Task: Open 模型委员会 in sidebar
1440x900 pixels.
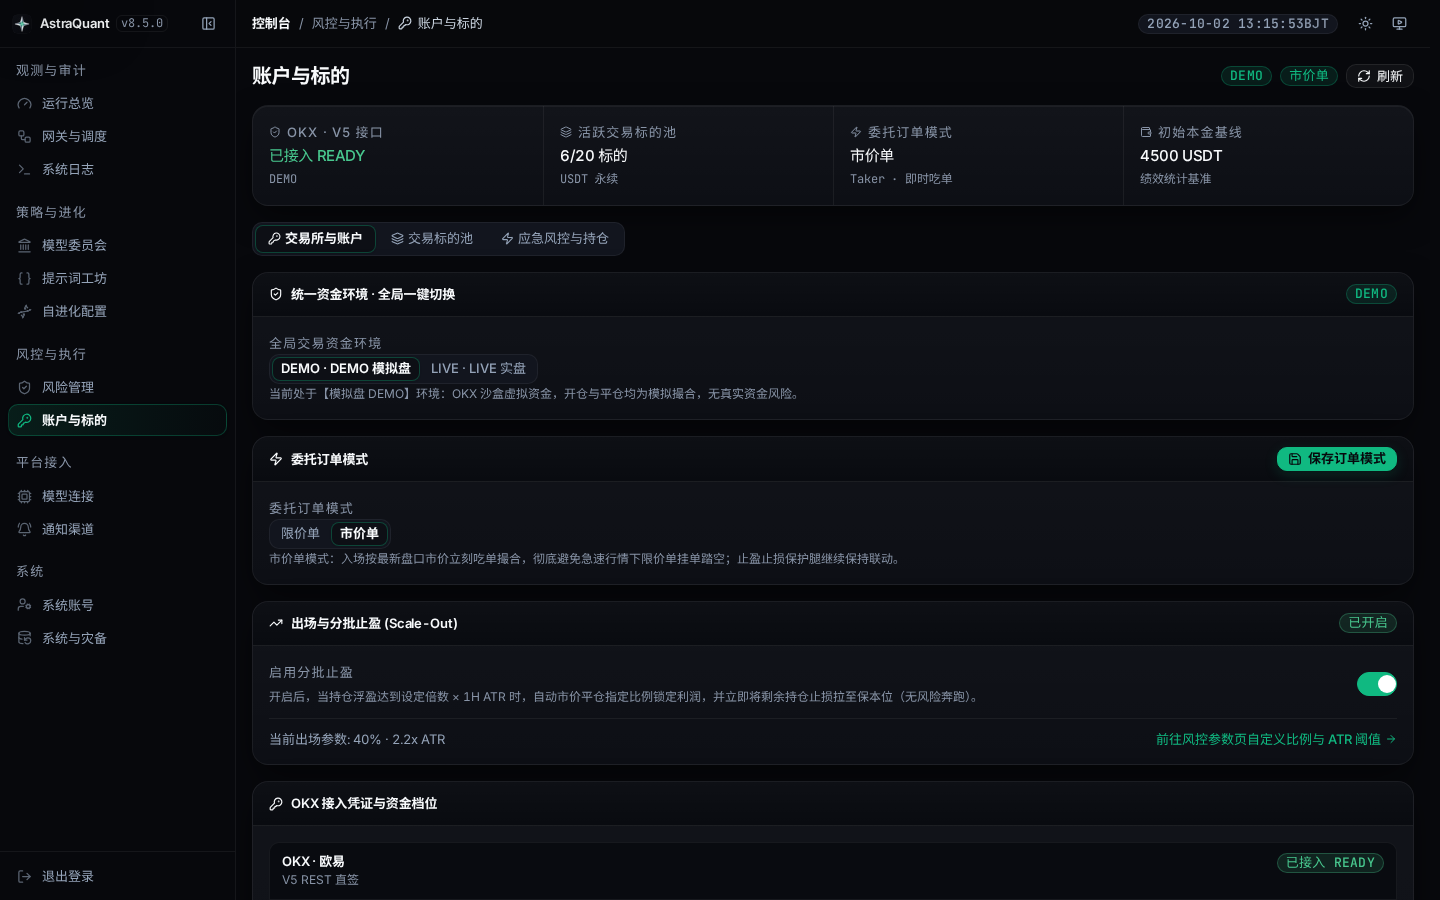Action: point(117,245)
